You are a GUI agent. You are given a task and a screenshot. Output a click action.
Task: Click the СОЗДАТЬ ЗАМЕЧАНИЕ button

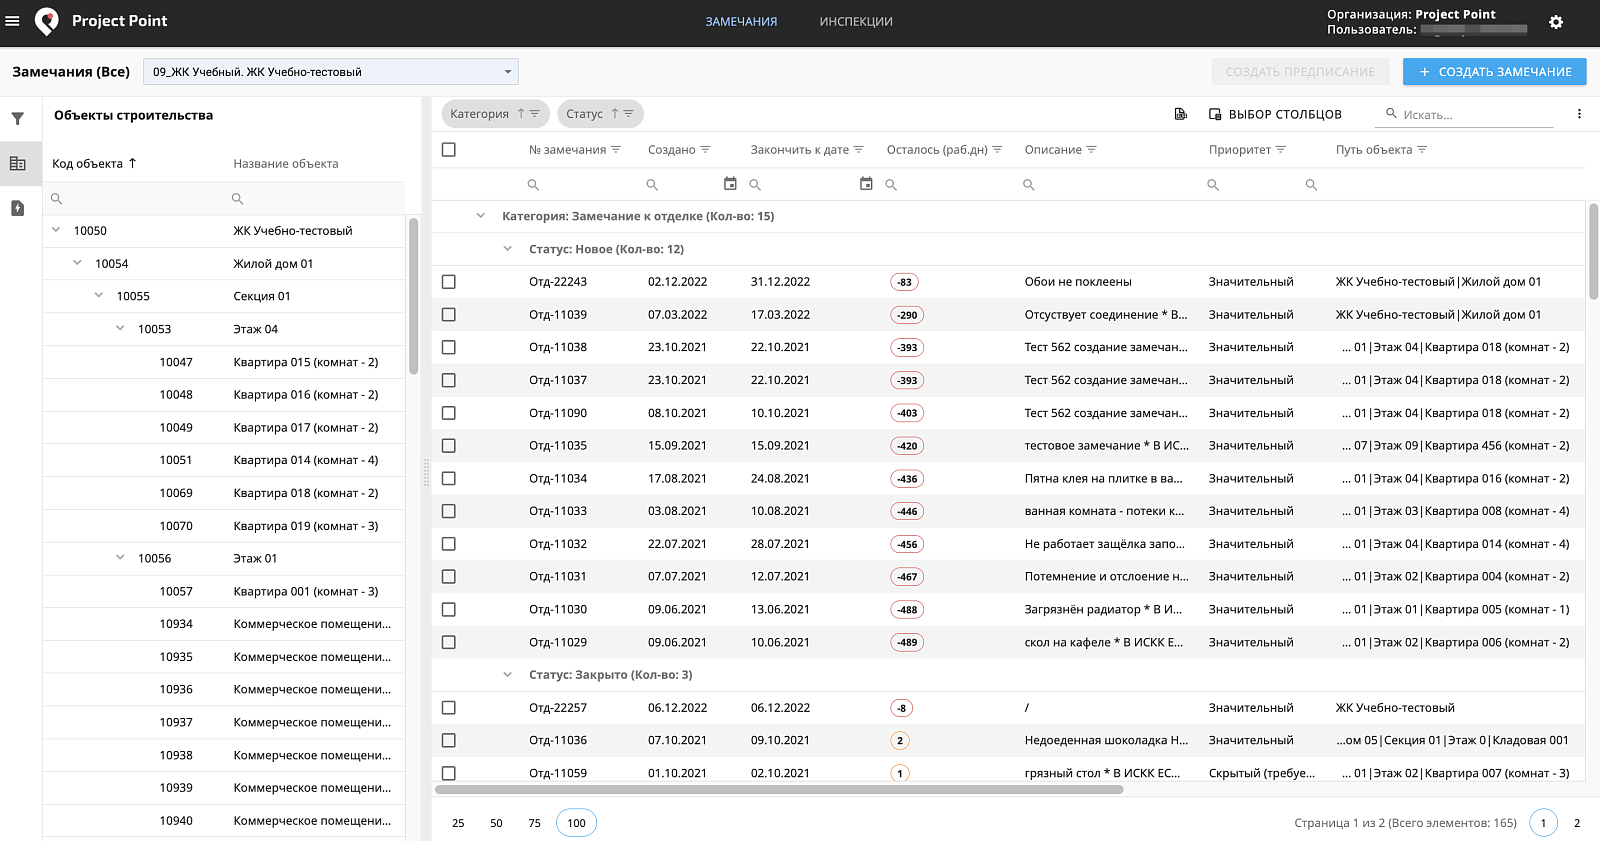click(1495, 72)
